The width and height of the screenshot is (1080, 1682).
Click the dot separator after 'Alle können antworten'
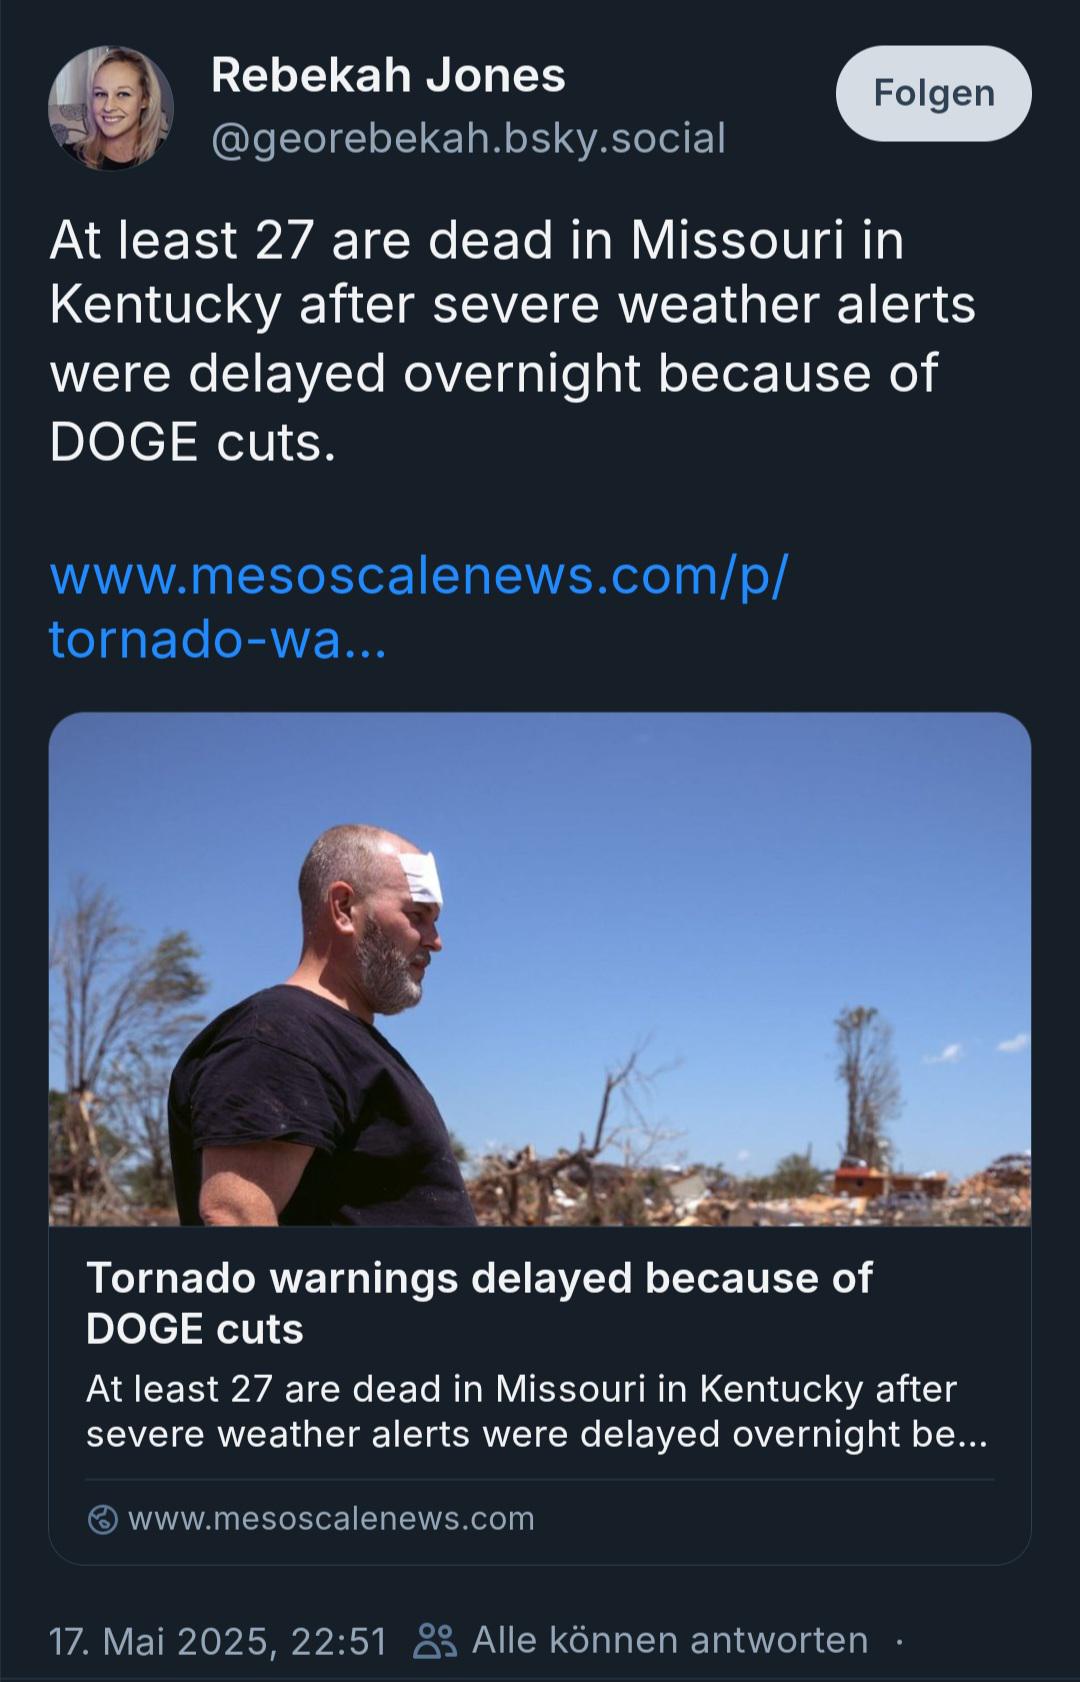pos(900,1641)
